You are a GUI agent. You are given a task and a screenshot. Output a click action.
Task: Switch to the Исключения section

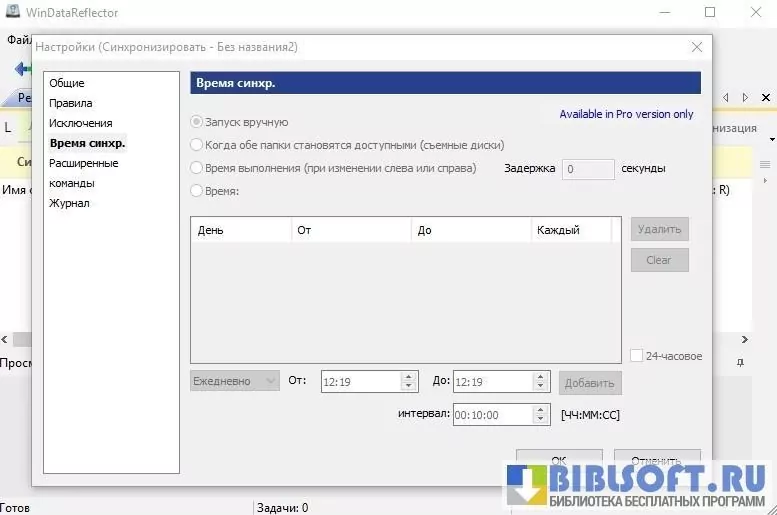pyautogui.click(x=81, y=123)
